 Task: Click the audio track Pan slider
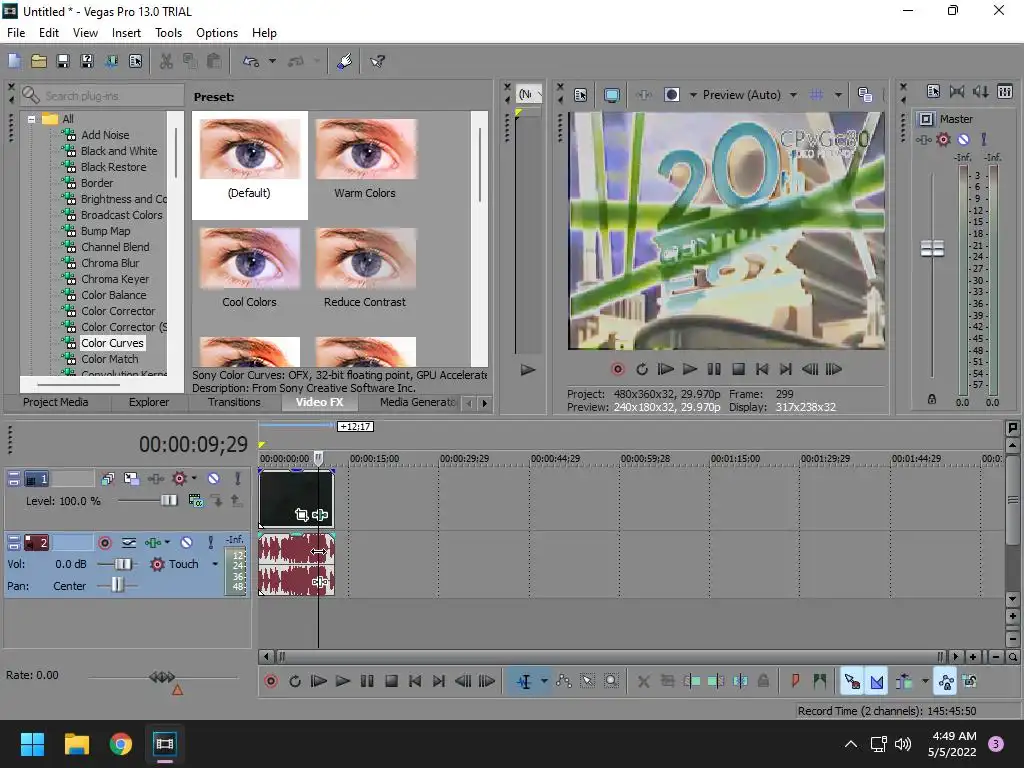tap(117, 584)
